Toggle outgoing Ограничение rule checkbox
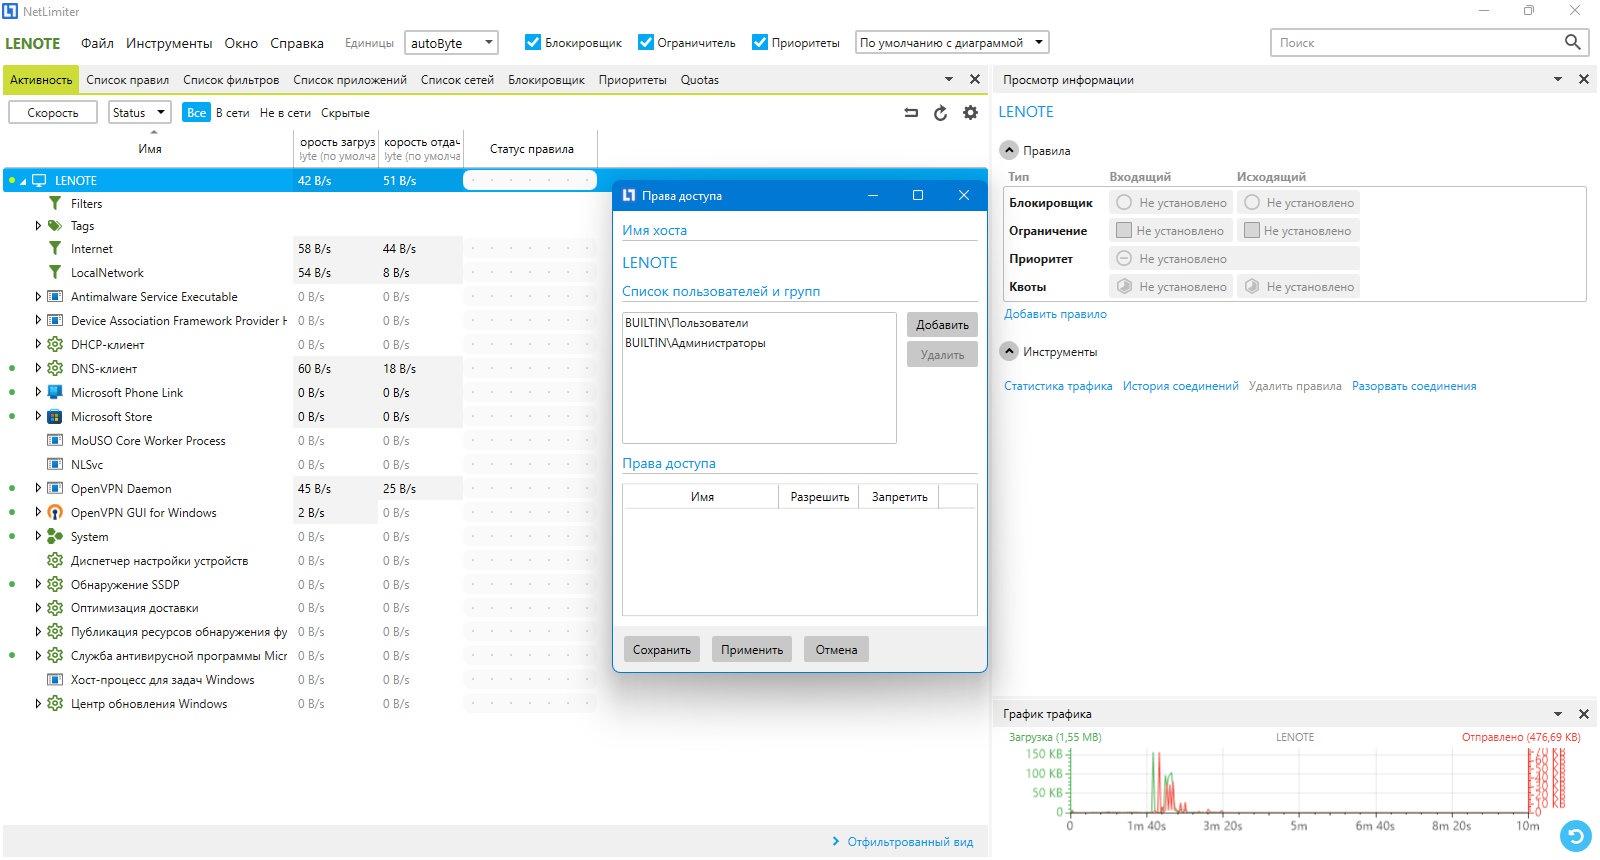Screen dimensions: 1600x860 1251,230
